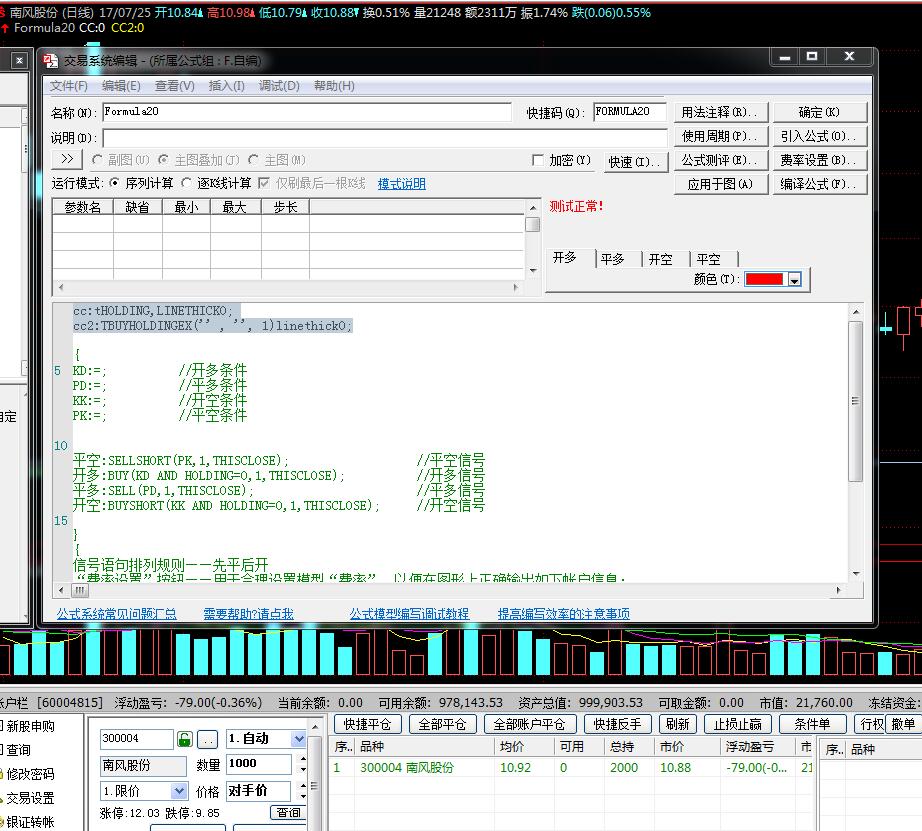Click the 撤单 button

(903, 724)
